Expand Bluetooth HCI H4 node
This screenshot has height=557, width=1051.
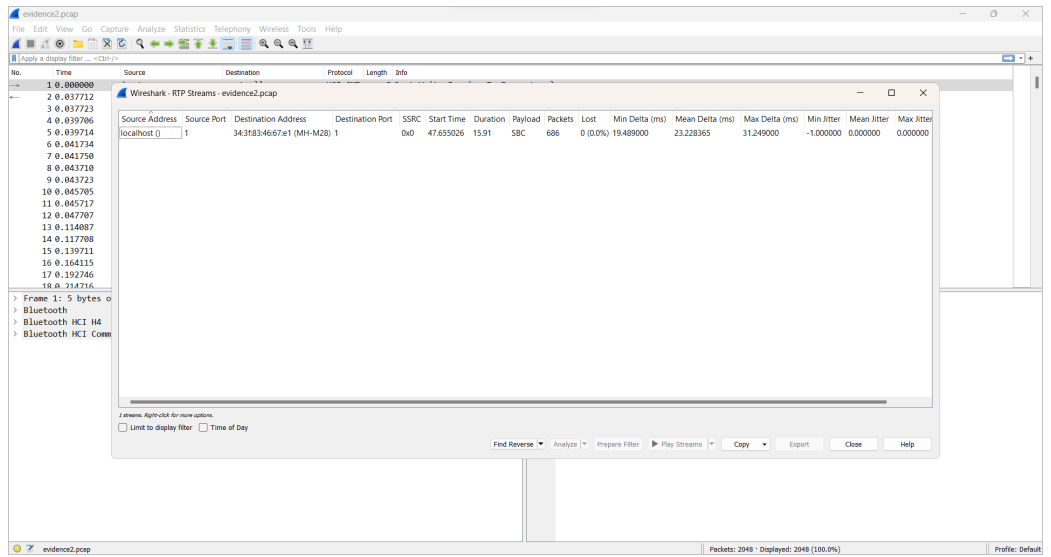pos(15,322)
